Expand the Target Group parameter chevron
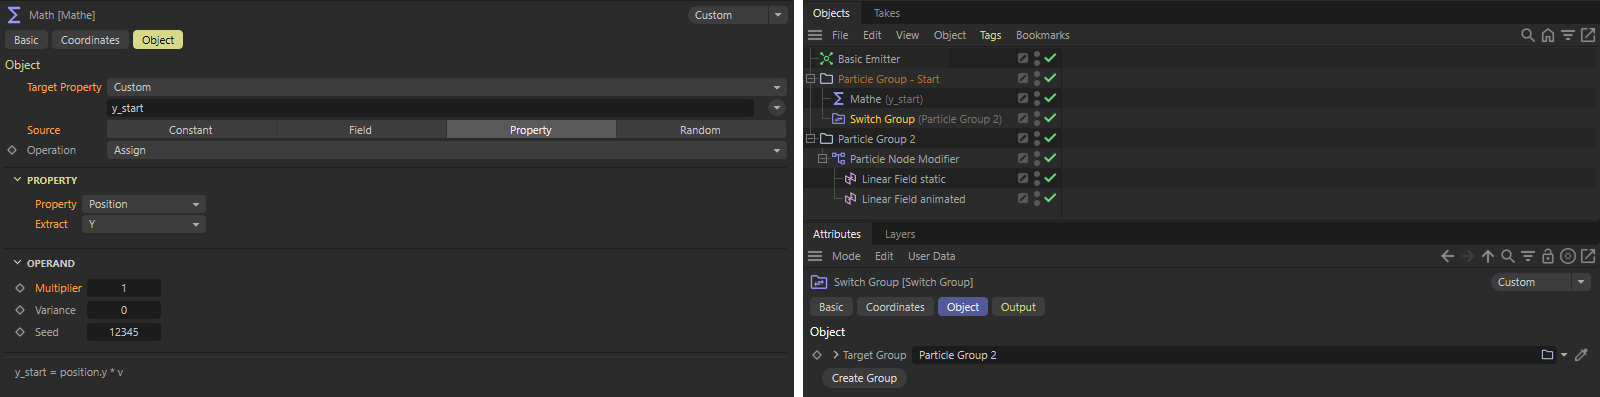 835,355
